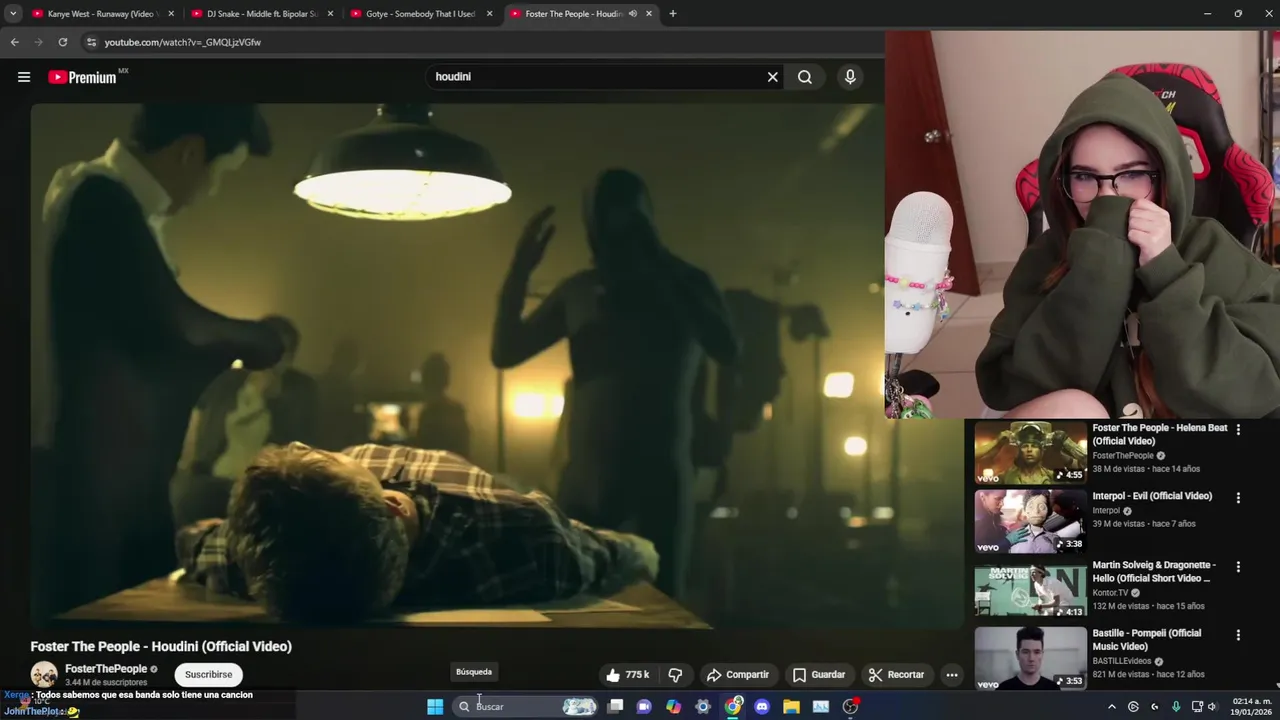This screenshot has height=720, width=1280.
Task: Open the FosterThePeople channel name link
Action: [x=106, y=669]
